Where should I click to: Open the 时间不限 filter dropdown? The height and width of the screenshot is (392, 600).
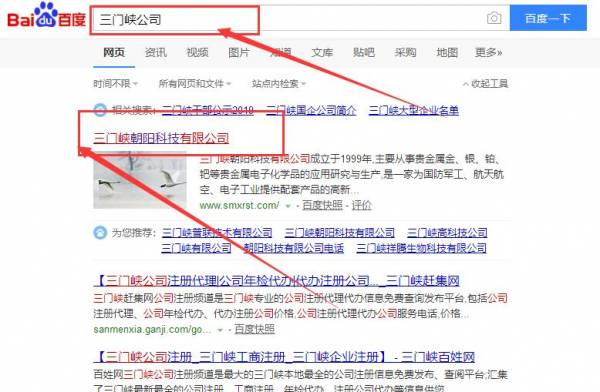[116, 83]
